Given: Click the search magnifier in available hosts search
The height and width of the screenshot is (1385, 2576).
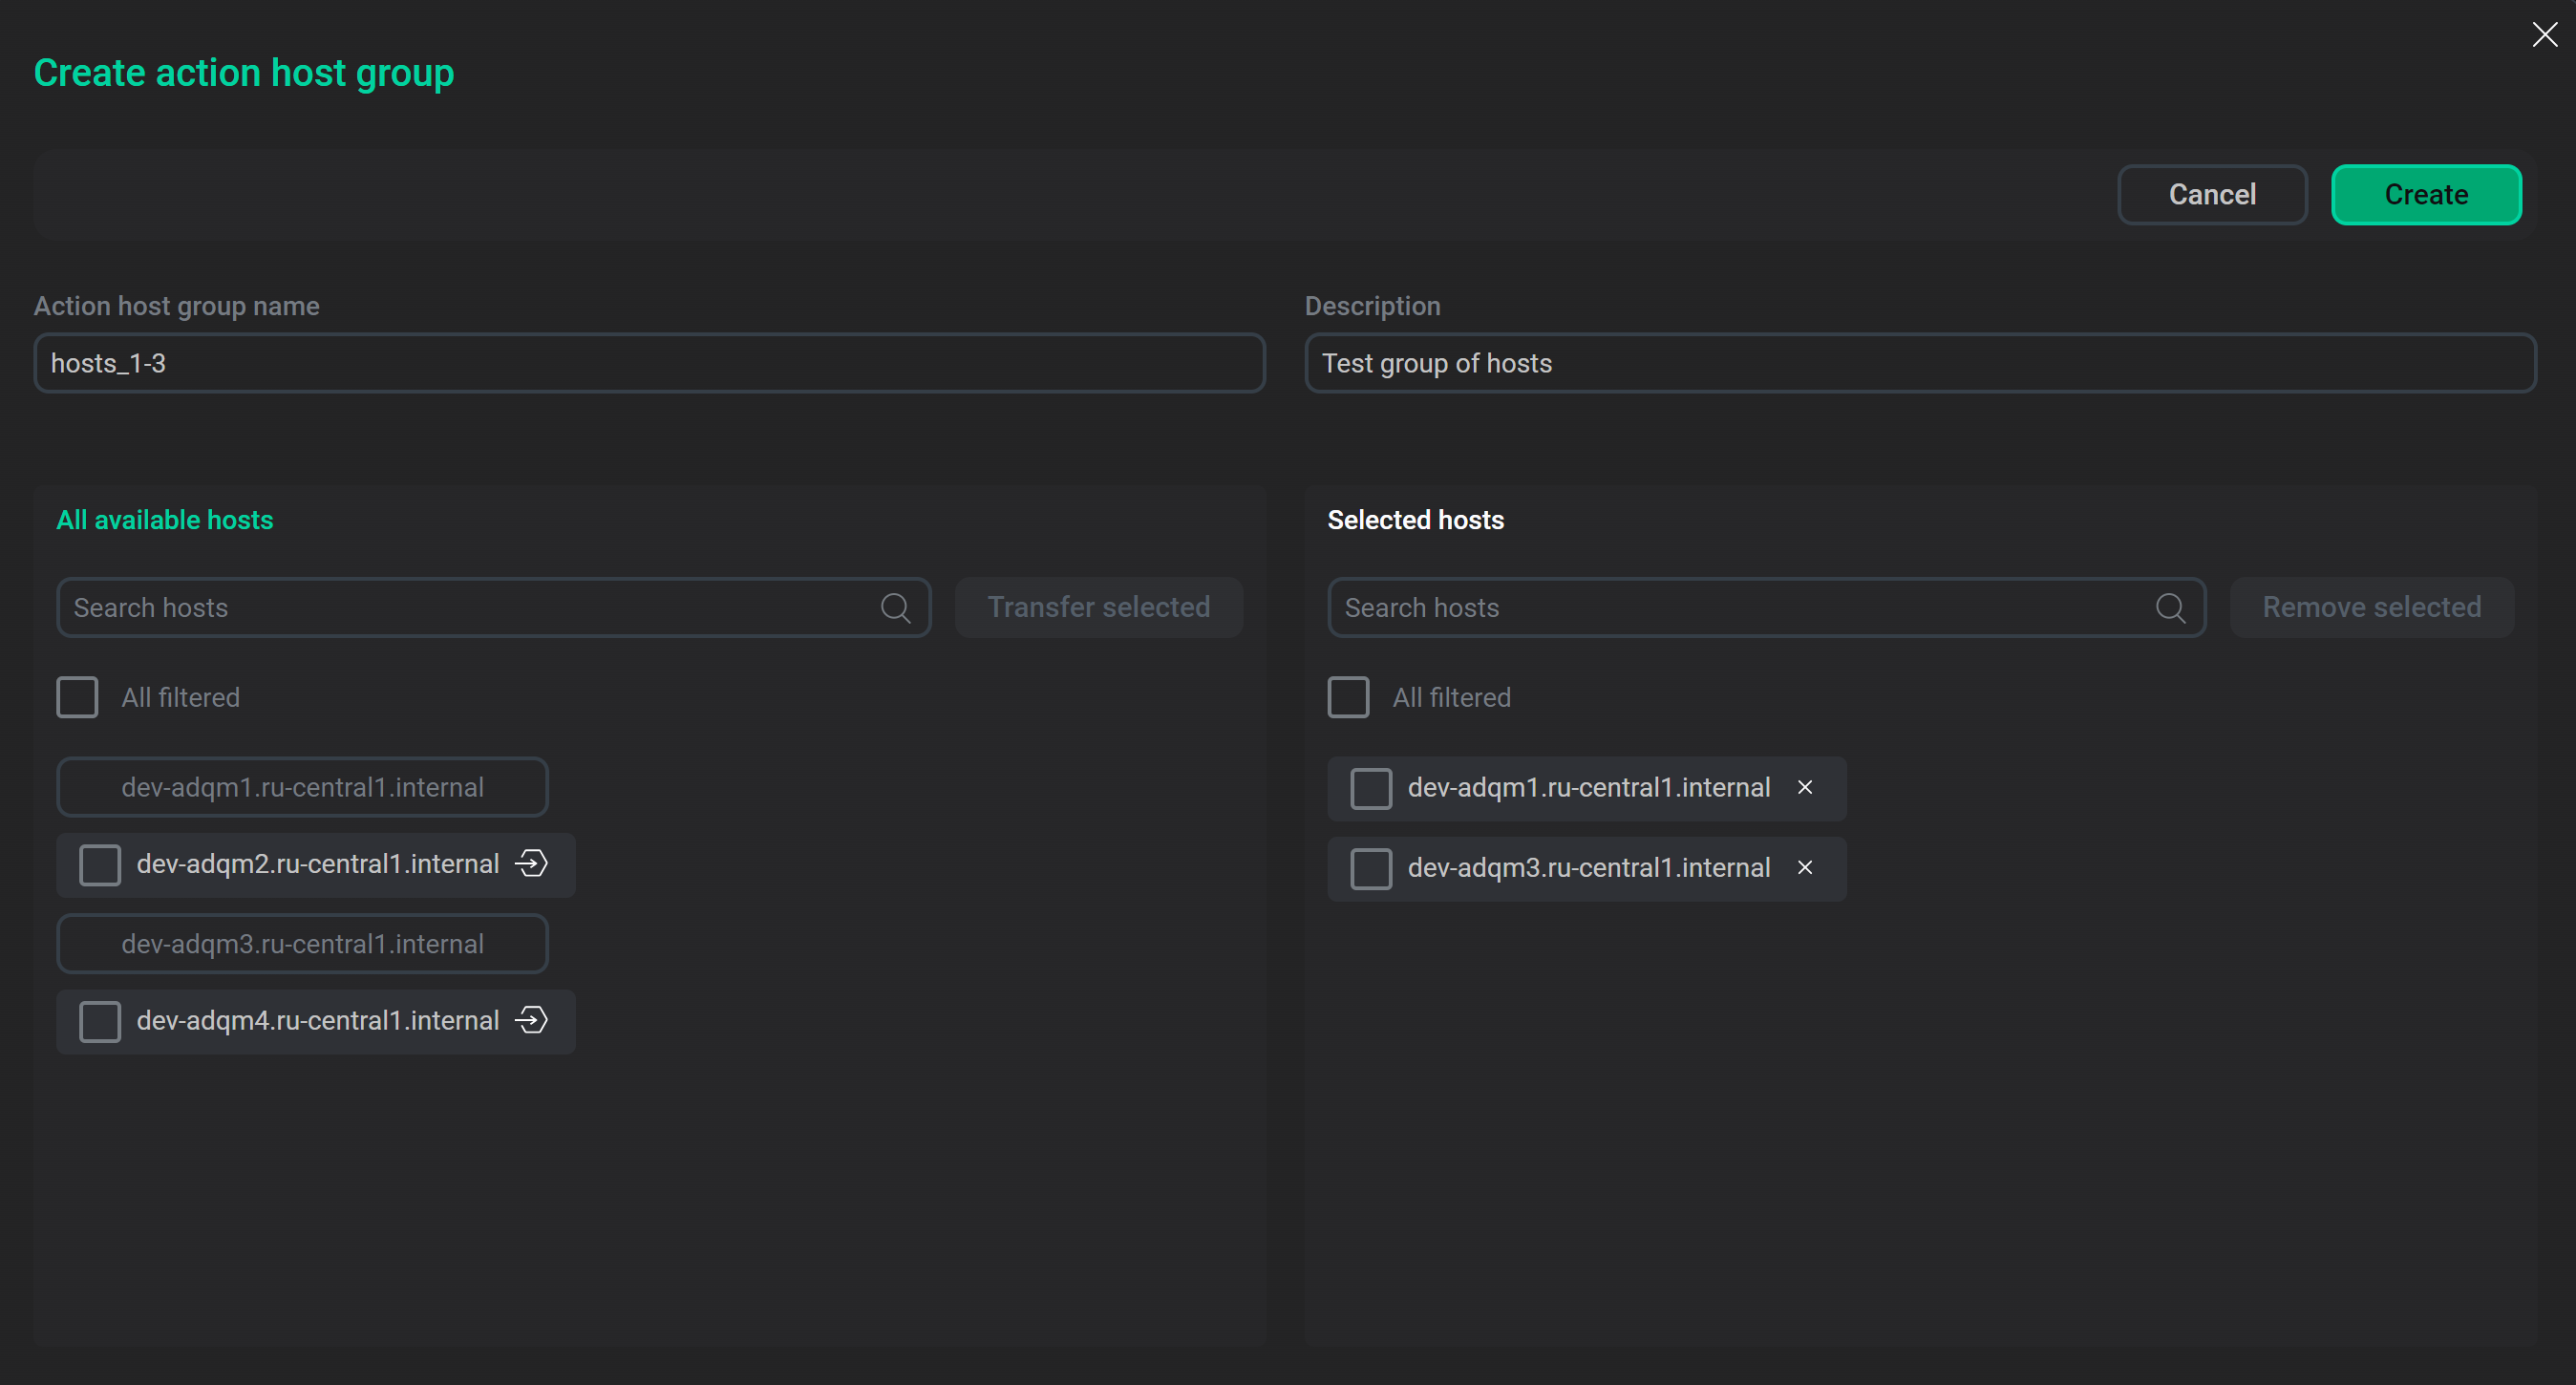Looking at the screenshot, I should tap(895, 607).
